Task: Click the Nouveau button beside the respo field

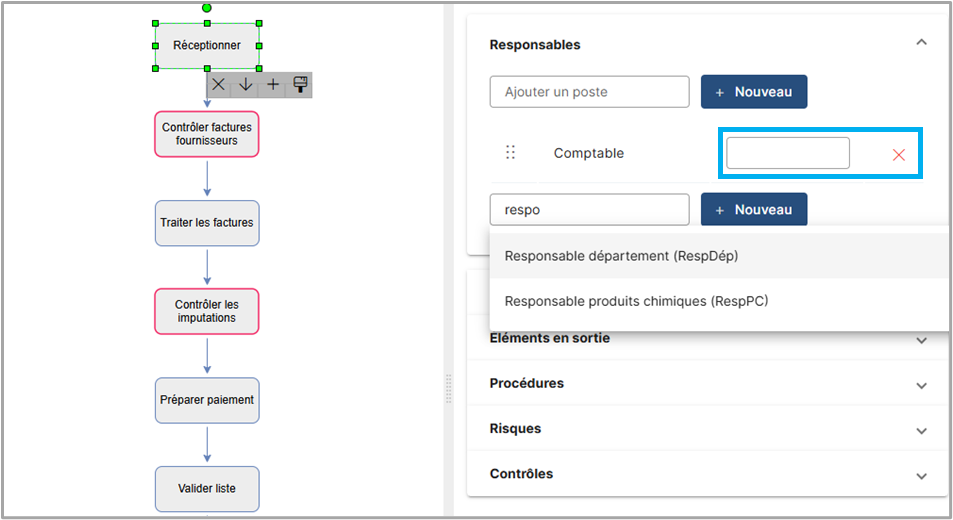Action: tap(754, 210)
